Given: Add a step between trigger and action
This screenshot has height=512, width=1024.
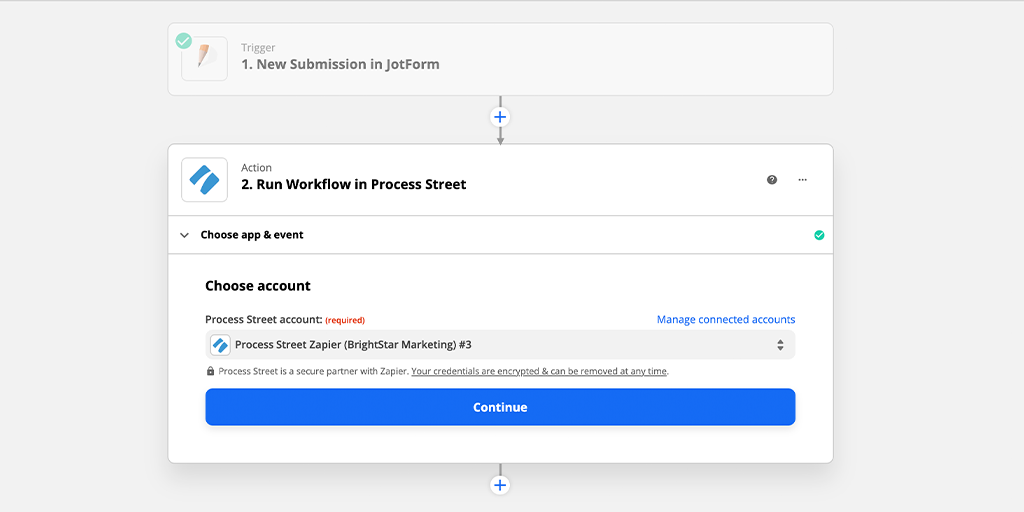Looking at the screenshot, I should [500, 117].
